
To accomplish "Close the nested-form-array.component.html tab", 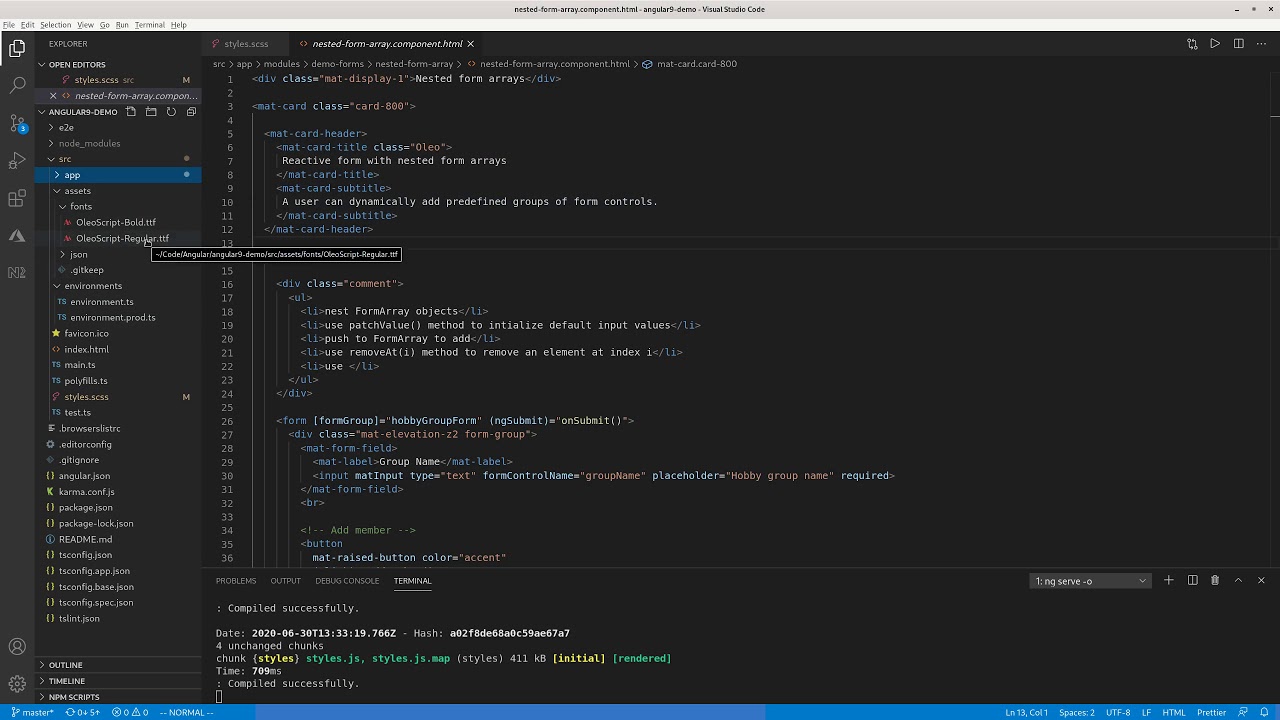I will tap(470, 44).
